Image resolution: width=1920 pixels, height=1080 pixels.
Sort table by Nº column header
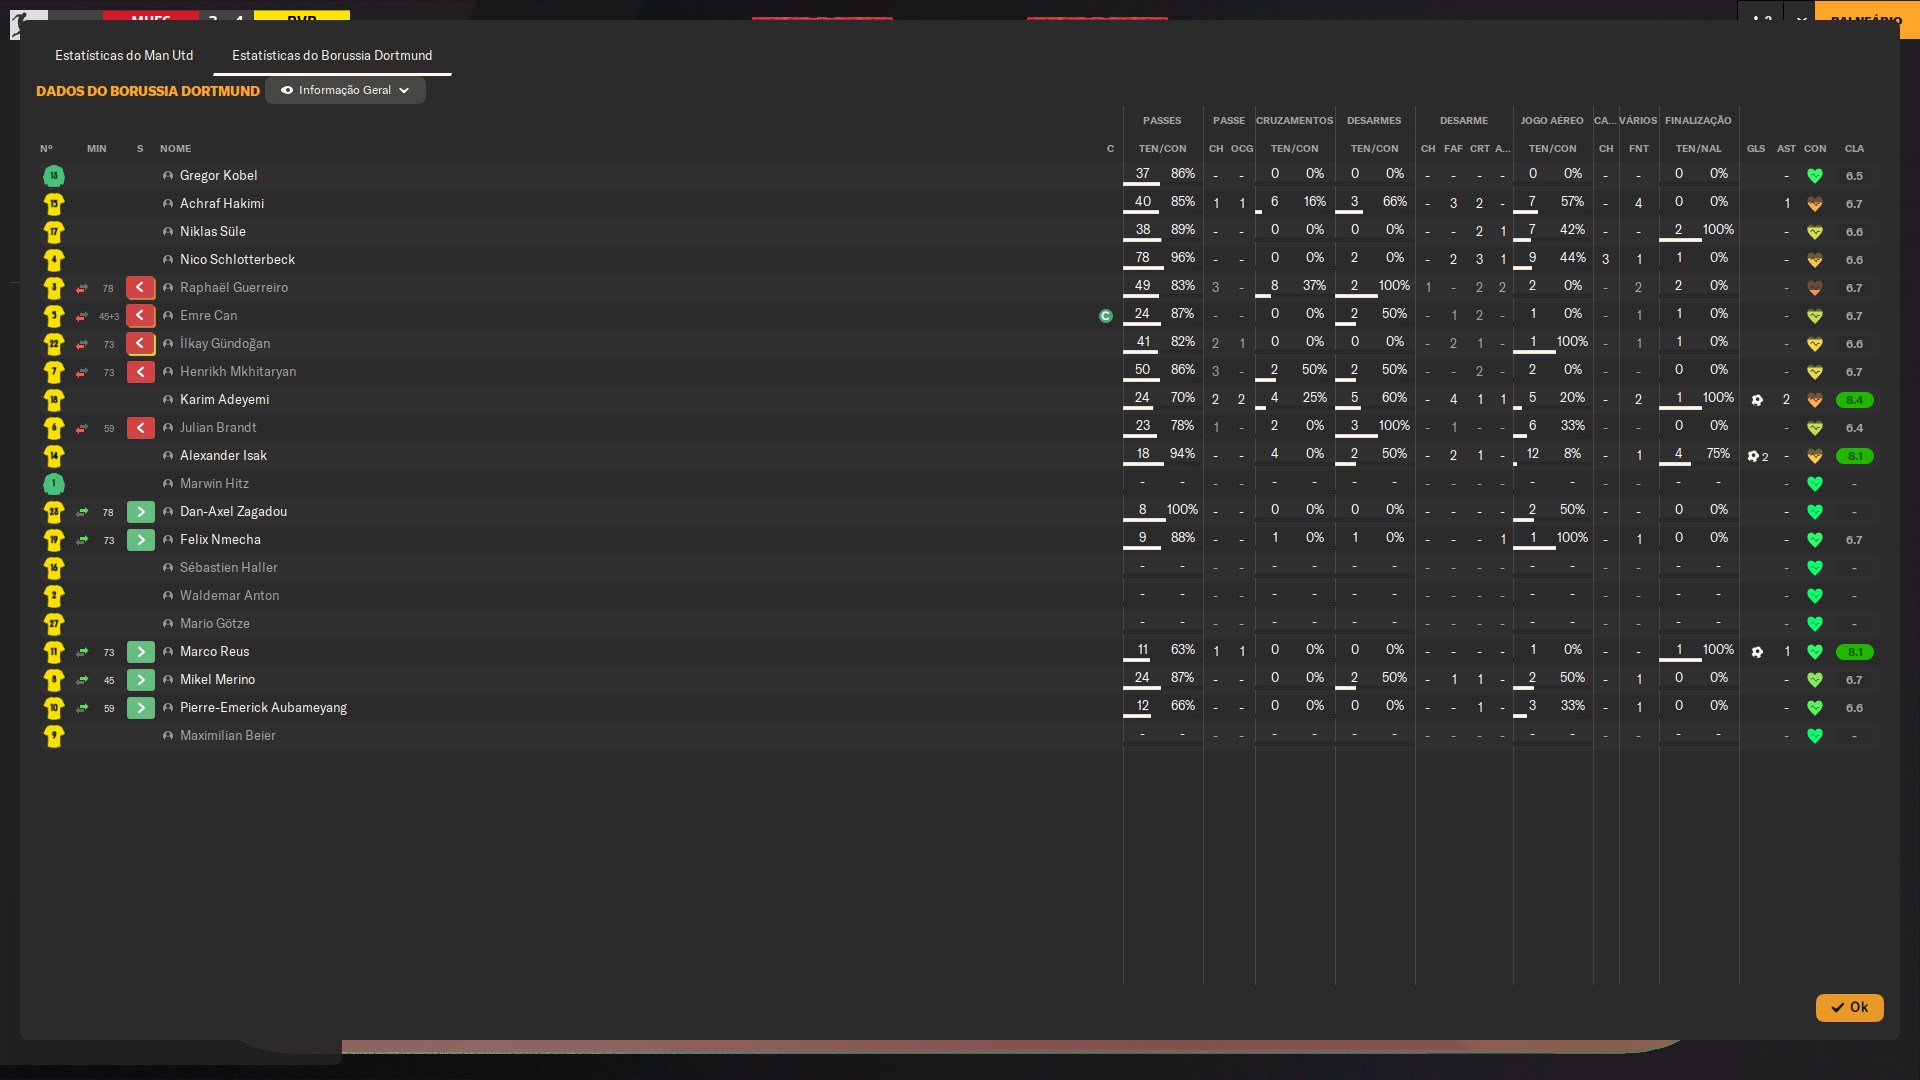[46, 148]
